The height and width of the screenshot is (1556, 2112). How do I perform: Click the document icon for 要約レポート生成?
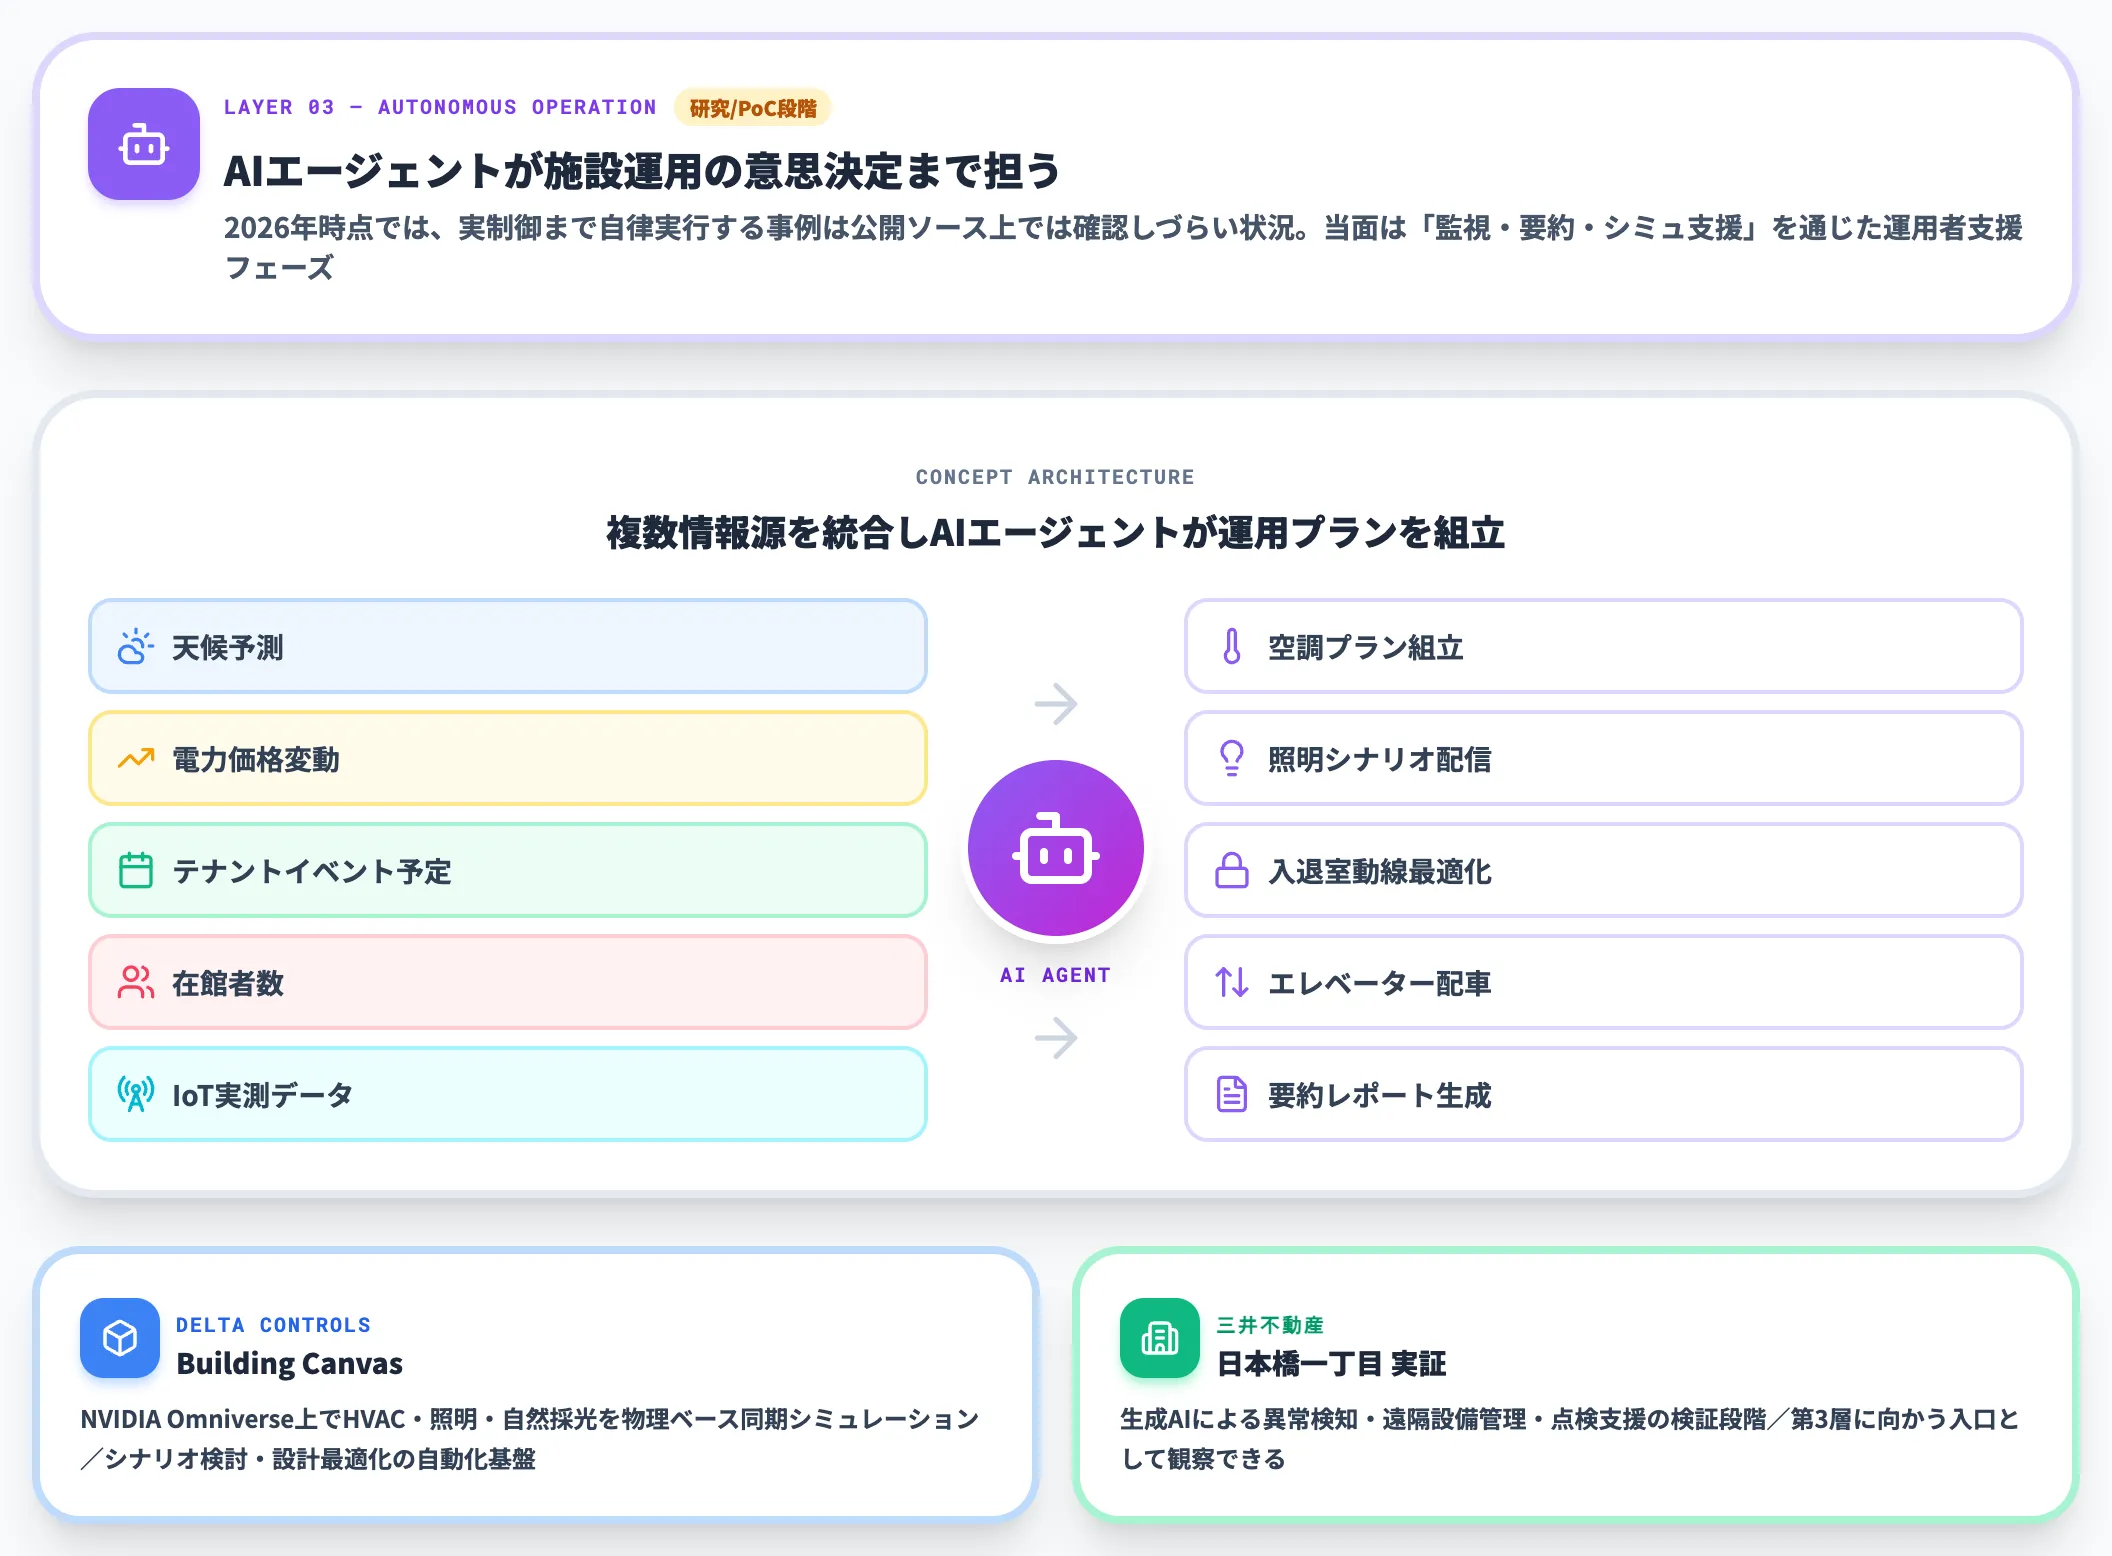(1232, 1095)
